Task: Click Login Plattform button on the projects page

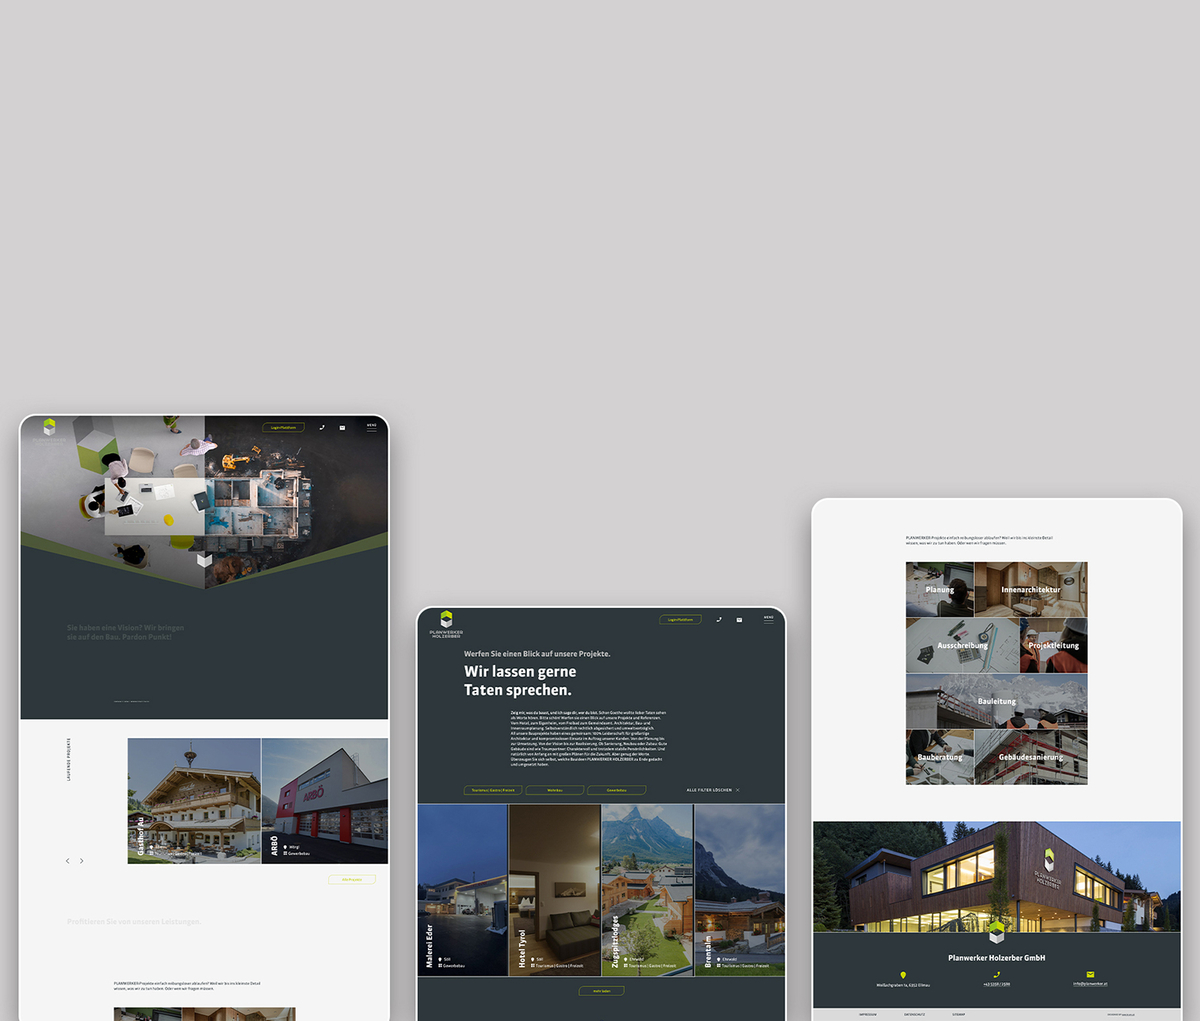Action: [681, 620]
